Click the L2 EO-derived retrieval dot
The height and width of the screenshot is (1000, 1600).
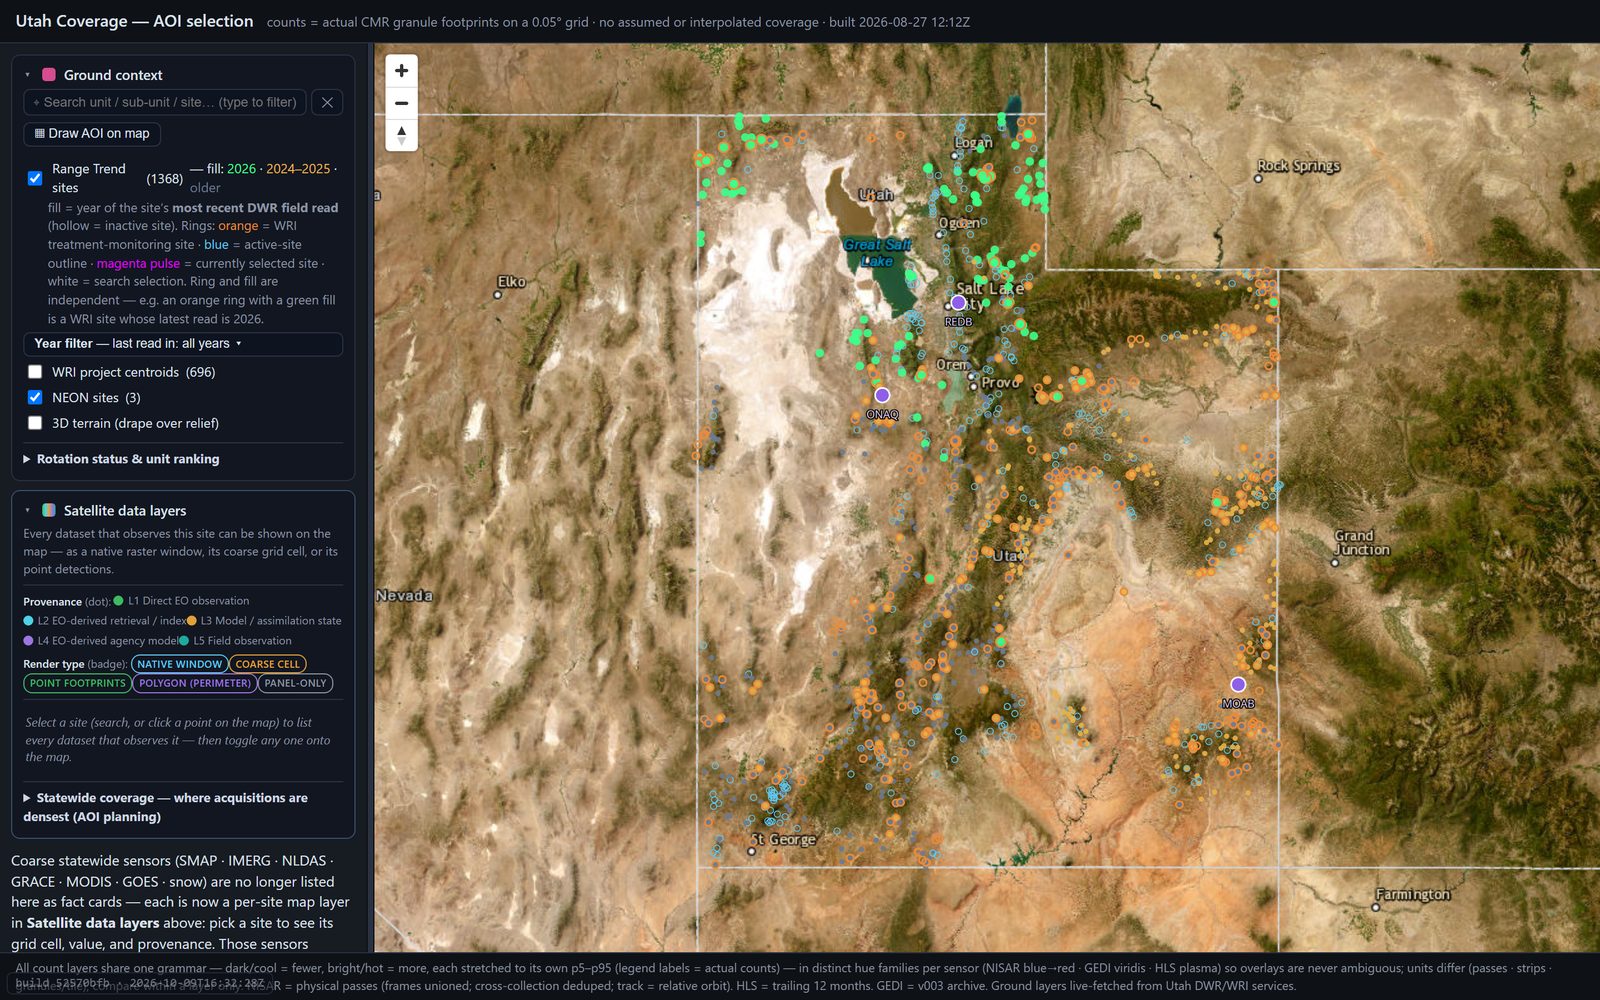(29, 621)
